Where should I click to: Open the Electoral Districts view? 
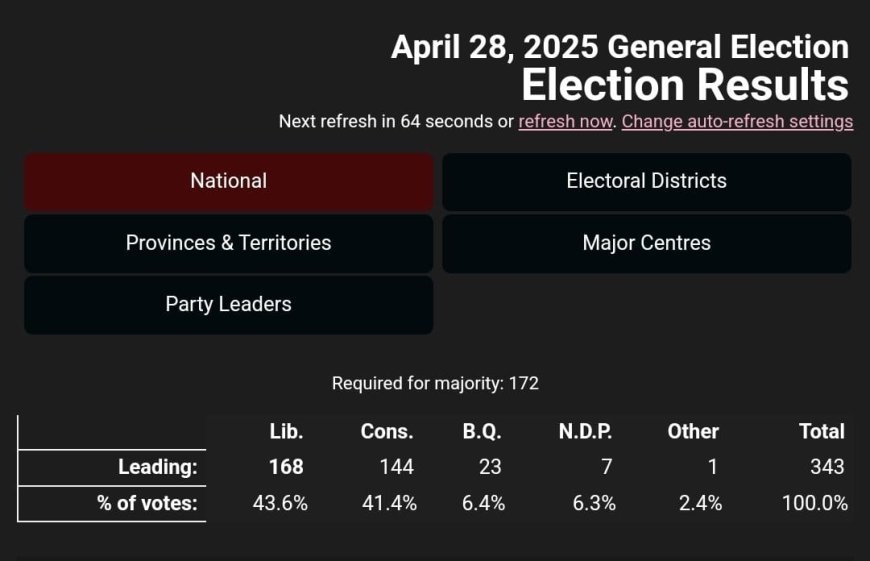pos(646,181)
